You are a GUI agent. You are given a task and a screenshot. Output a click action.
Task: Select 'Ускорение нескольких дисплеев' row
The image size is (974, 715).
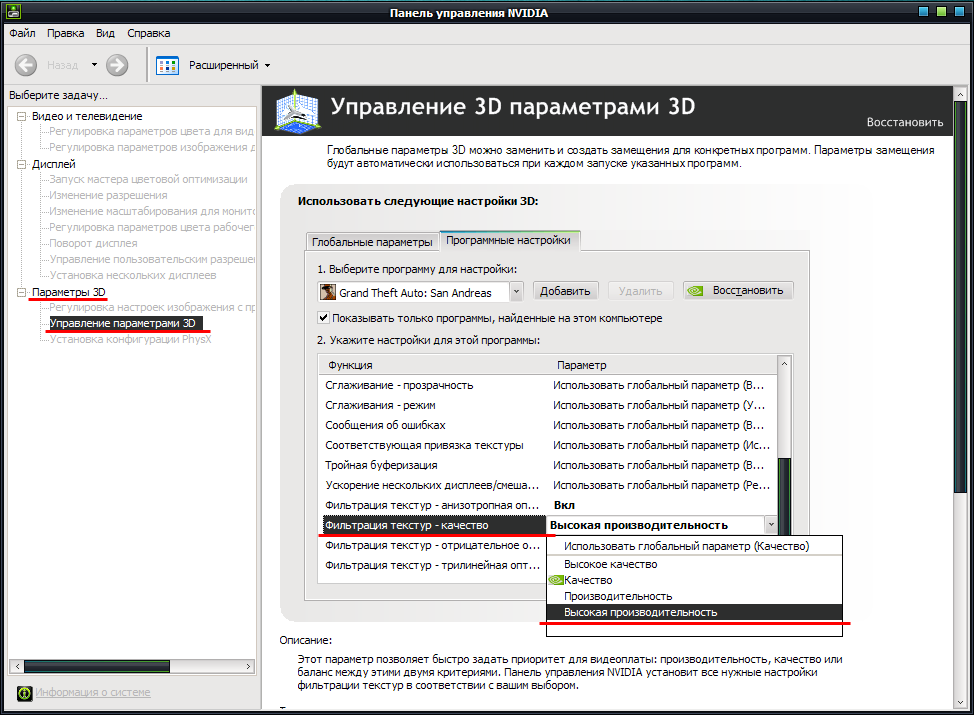coord(548,485)
